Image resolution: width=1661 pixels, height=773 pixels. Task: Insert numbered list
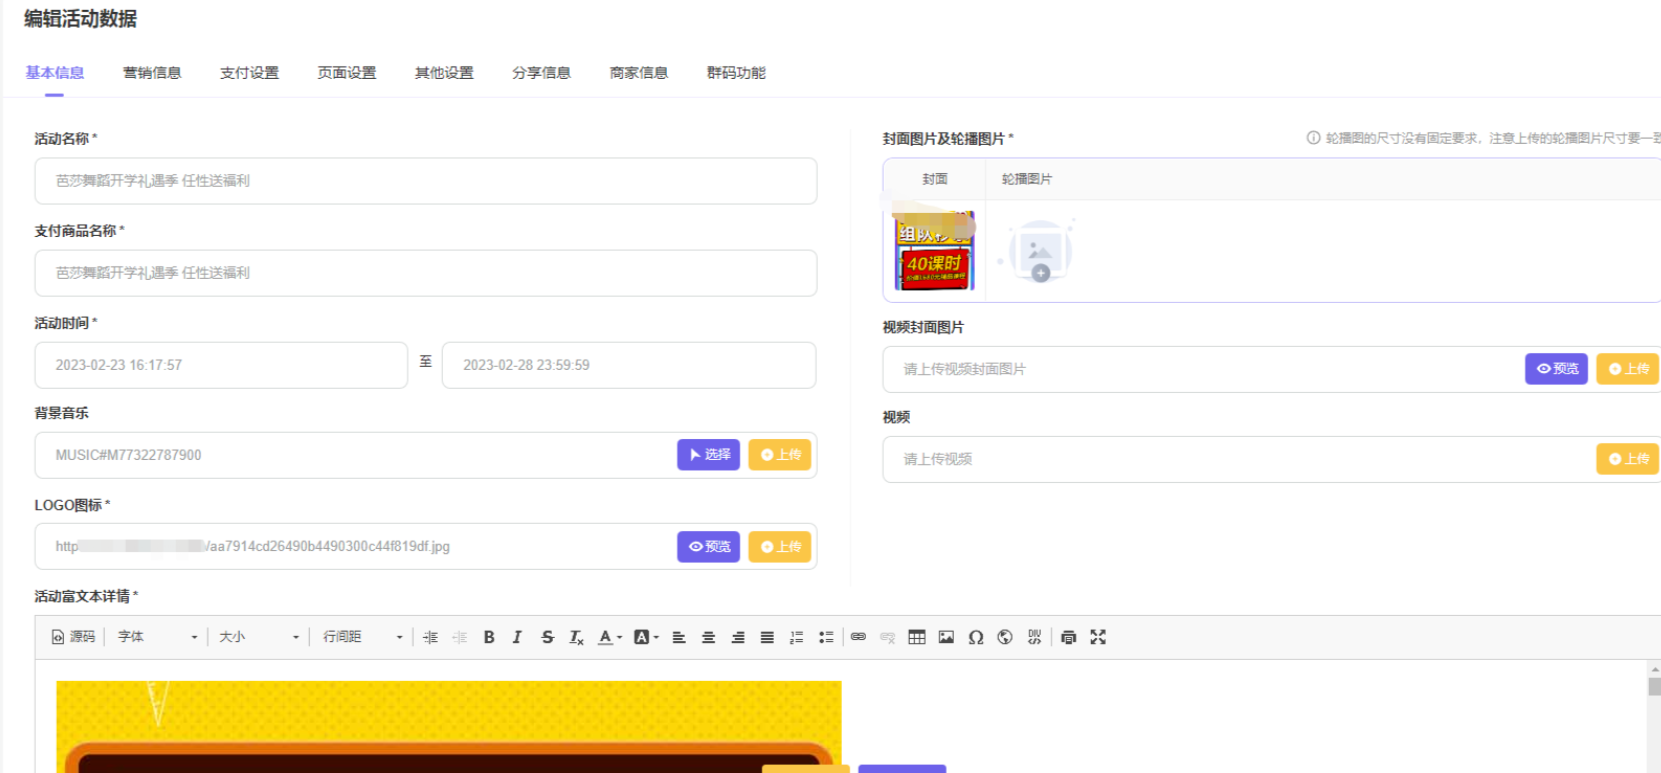(796, 637)
